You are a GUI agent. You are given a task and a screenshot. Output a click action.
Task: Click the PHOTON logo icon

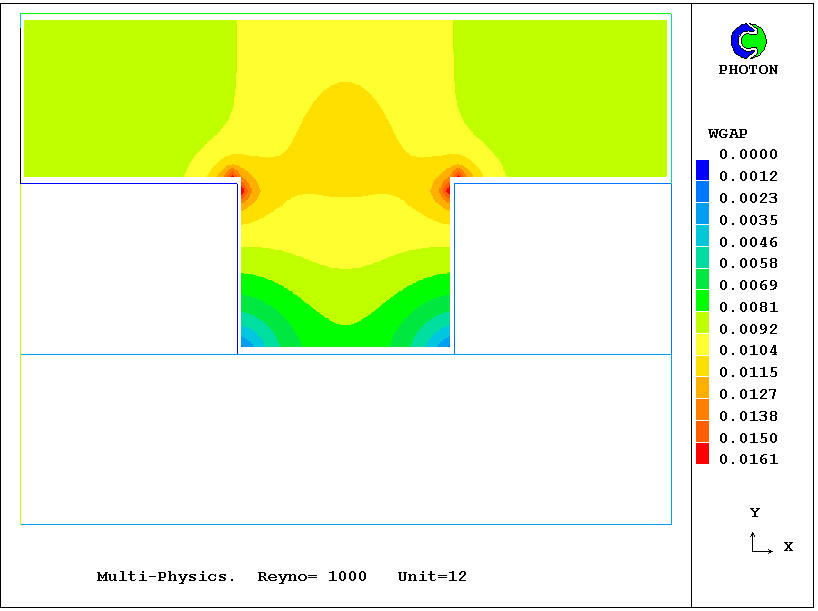click(x=748, y=41)
